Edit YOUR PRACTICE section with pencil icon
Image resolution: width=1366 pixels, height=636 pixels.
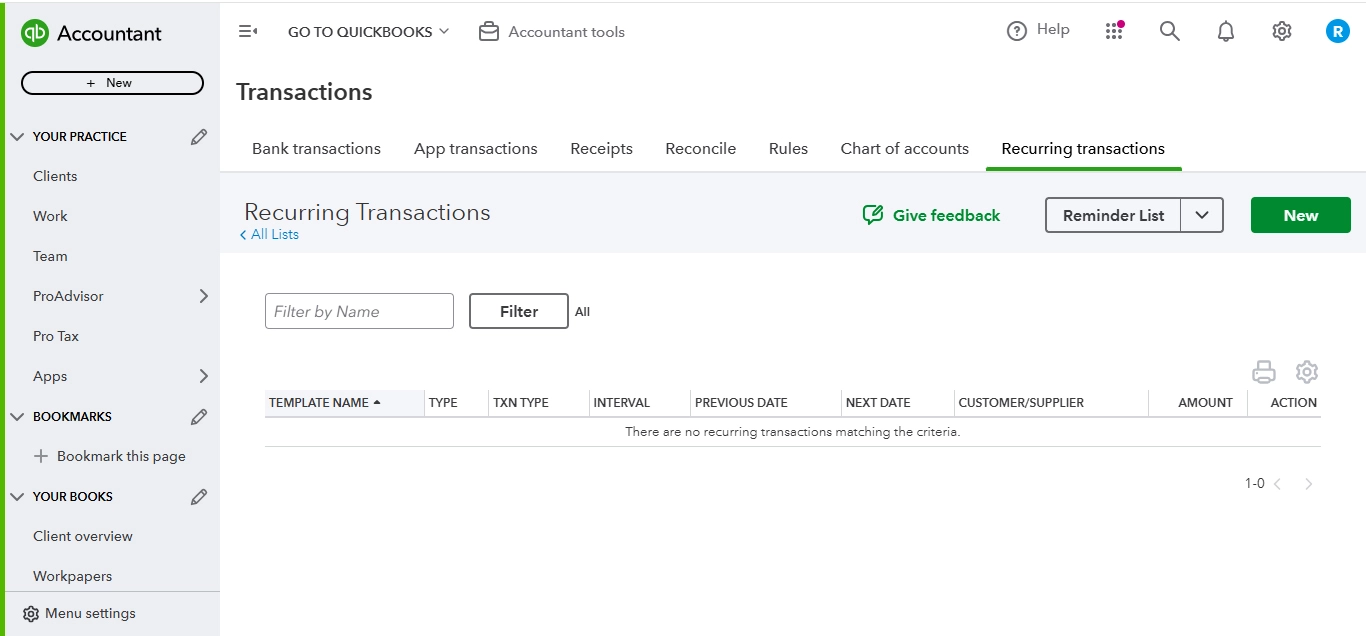pos(199,136)
